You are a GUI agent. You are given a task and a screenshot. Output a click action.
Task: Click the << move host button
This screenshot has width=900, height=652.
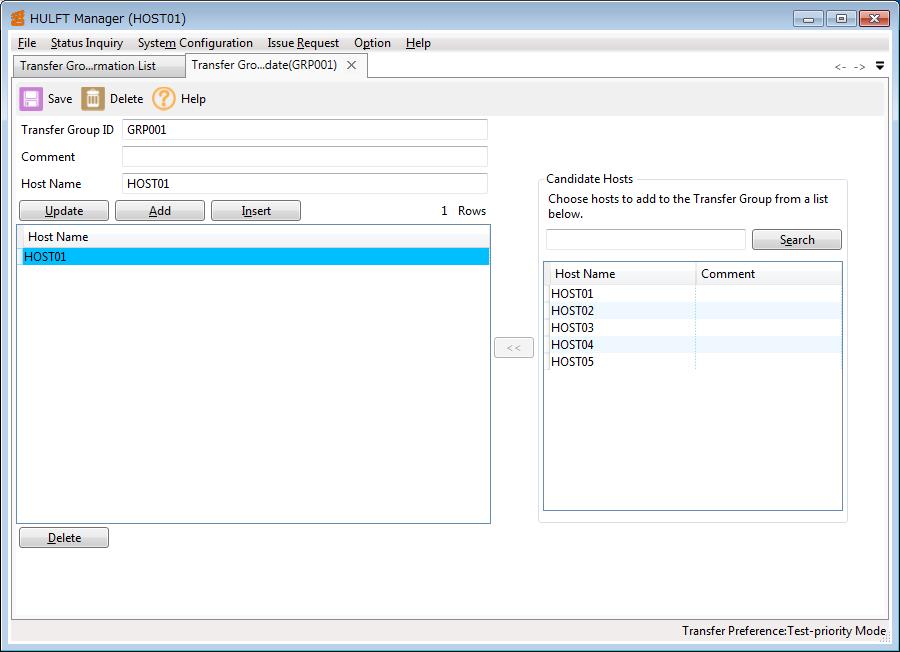click(x=514, y=348)
